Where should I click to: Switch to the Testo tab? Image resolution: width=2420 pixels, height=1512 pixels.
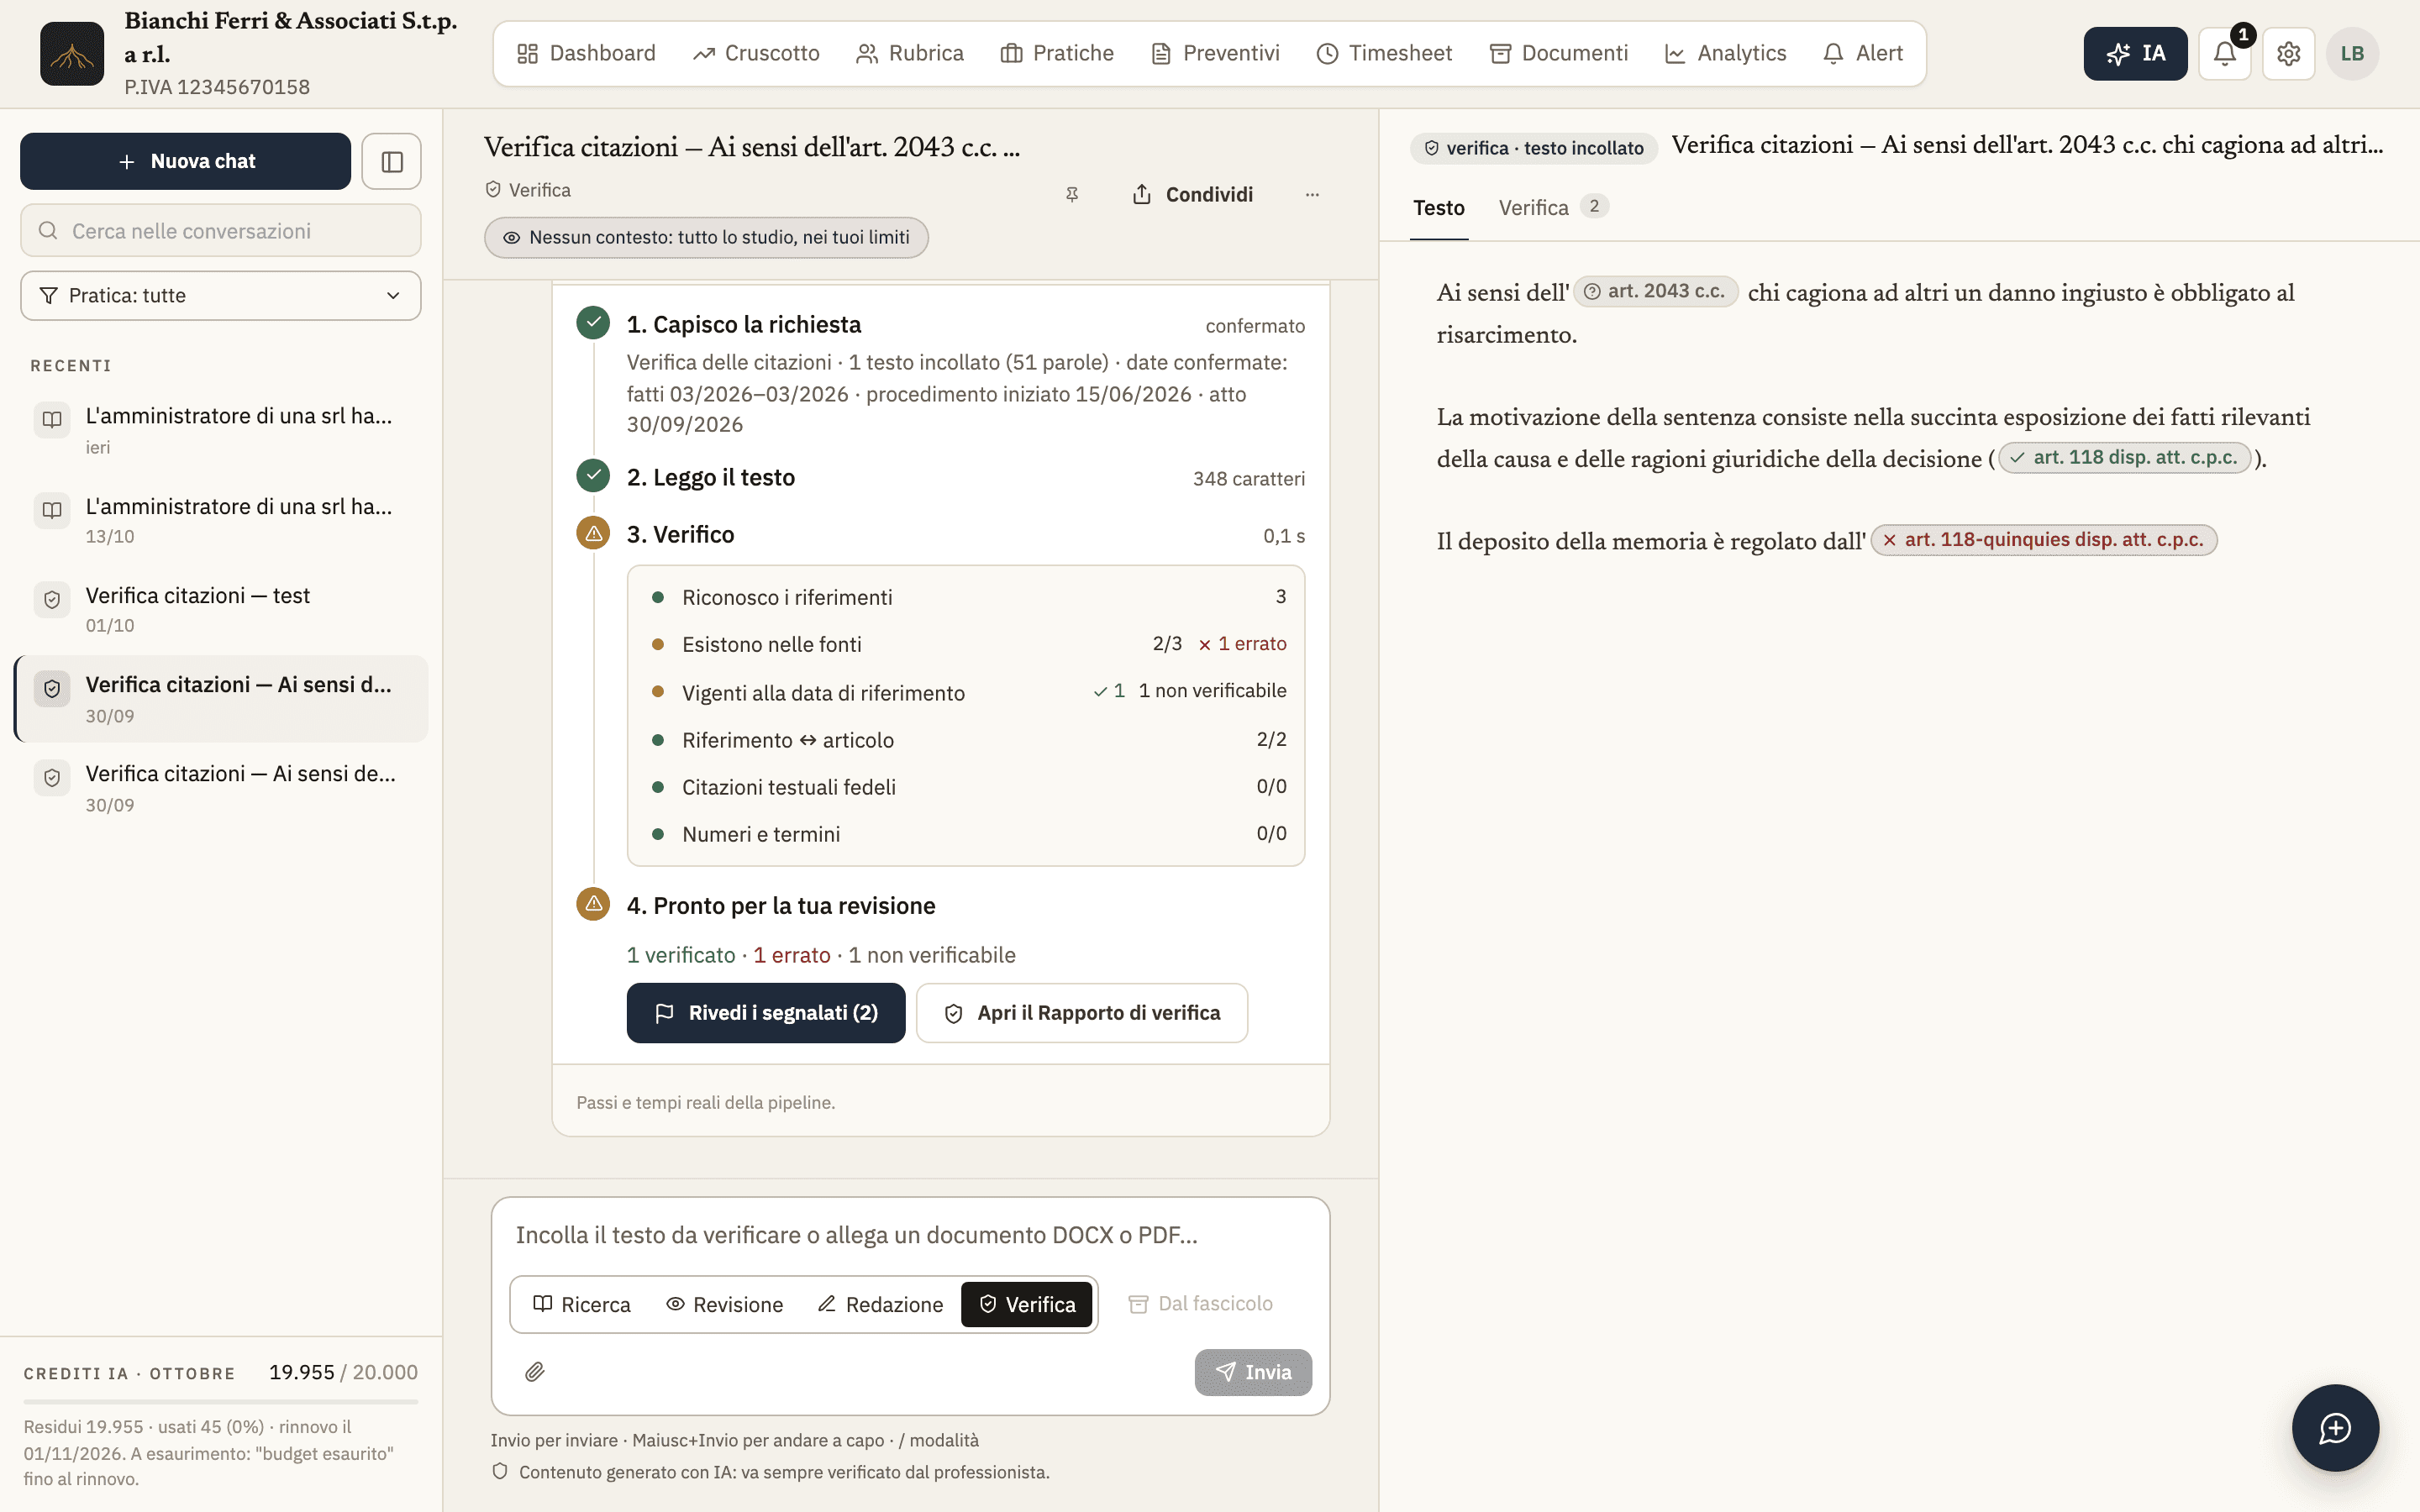pyautogui.click(x=1438, y=208)
